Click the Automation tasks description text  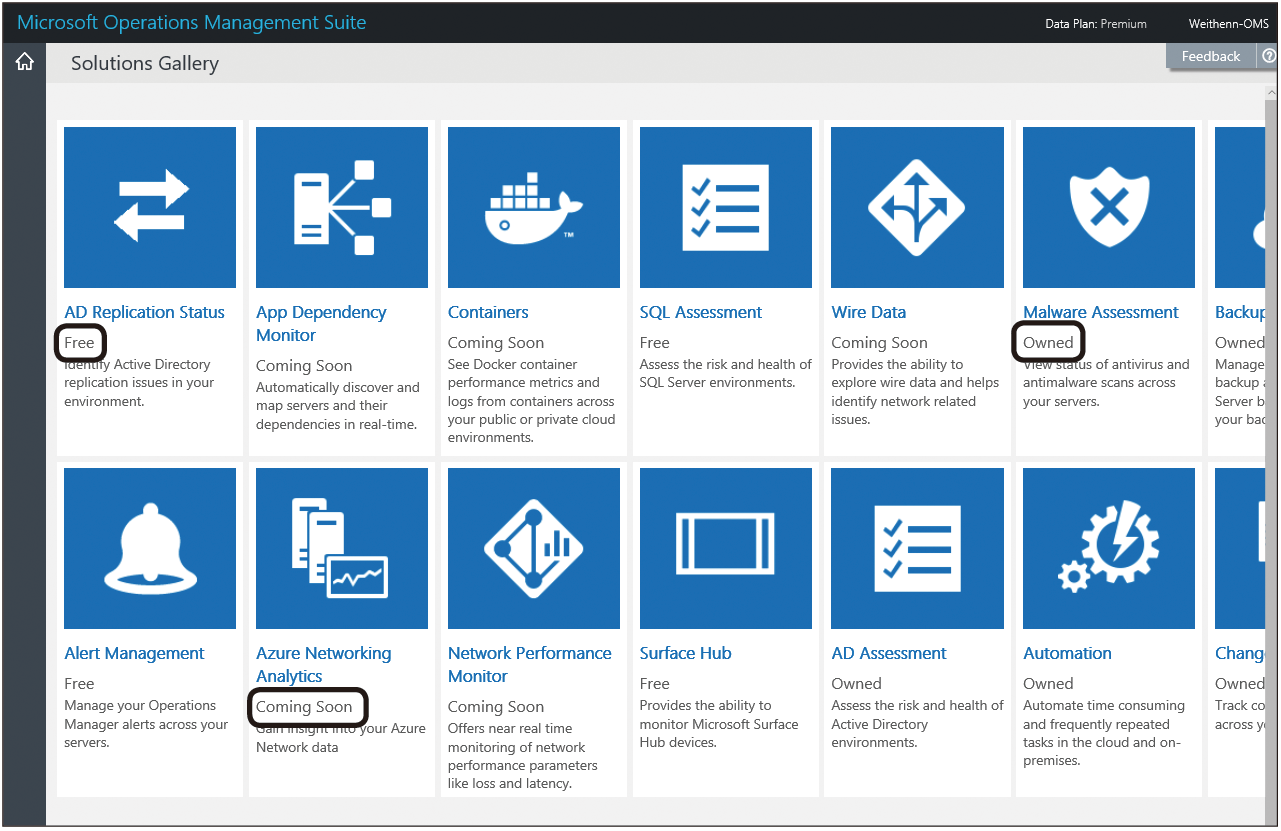tap(1103, 733)
